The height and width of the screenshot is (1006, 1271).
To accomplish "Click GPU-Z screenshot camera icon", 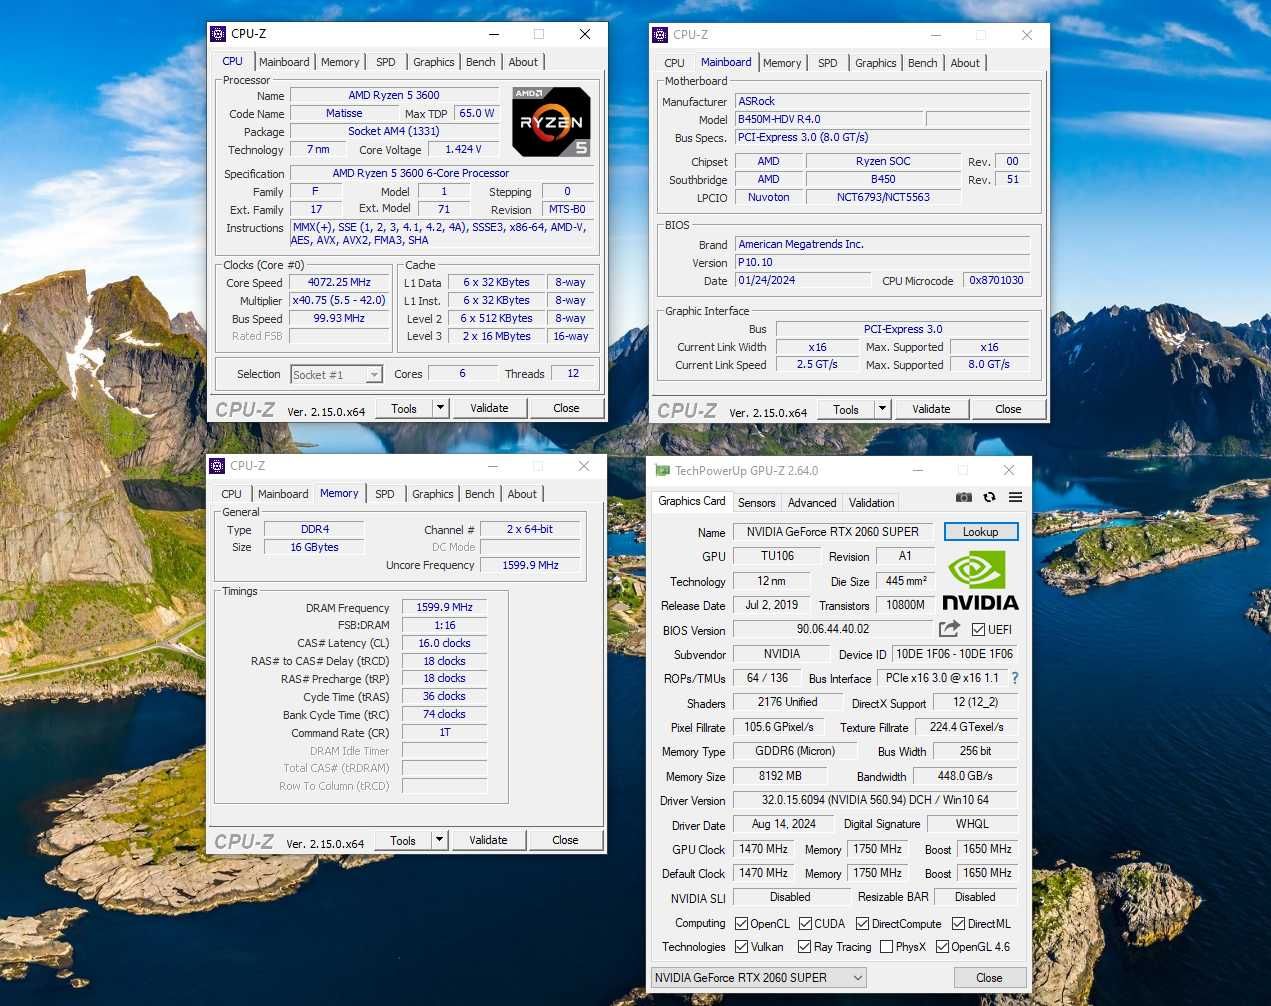I will click(x=963, y=497).
